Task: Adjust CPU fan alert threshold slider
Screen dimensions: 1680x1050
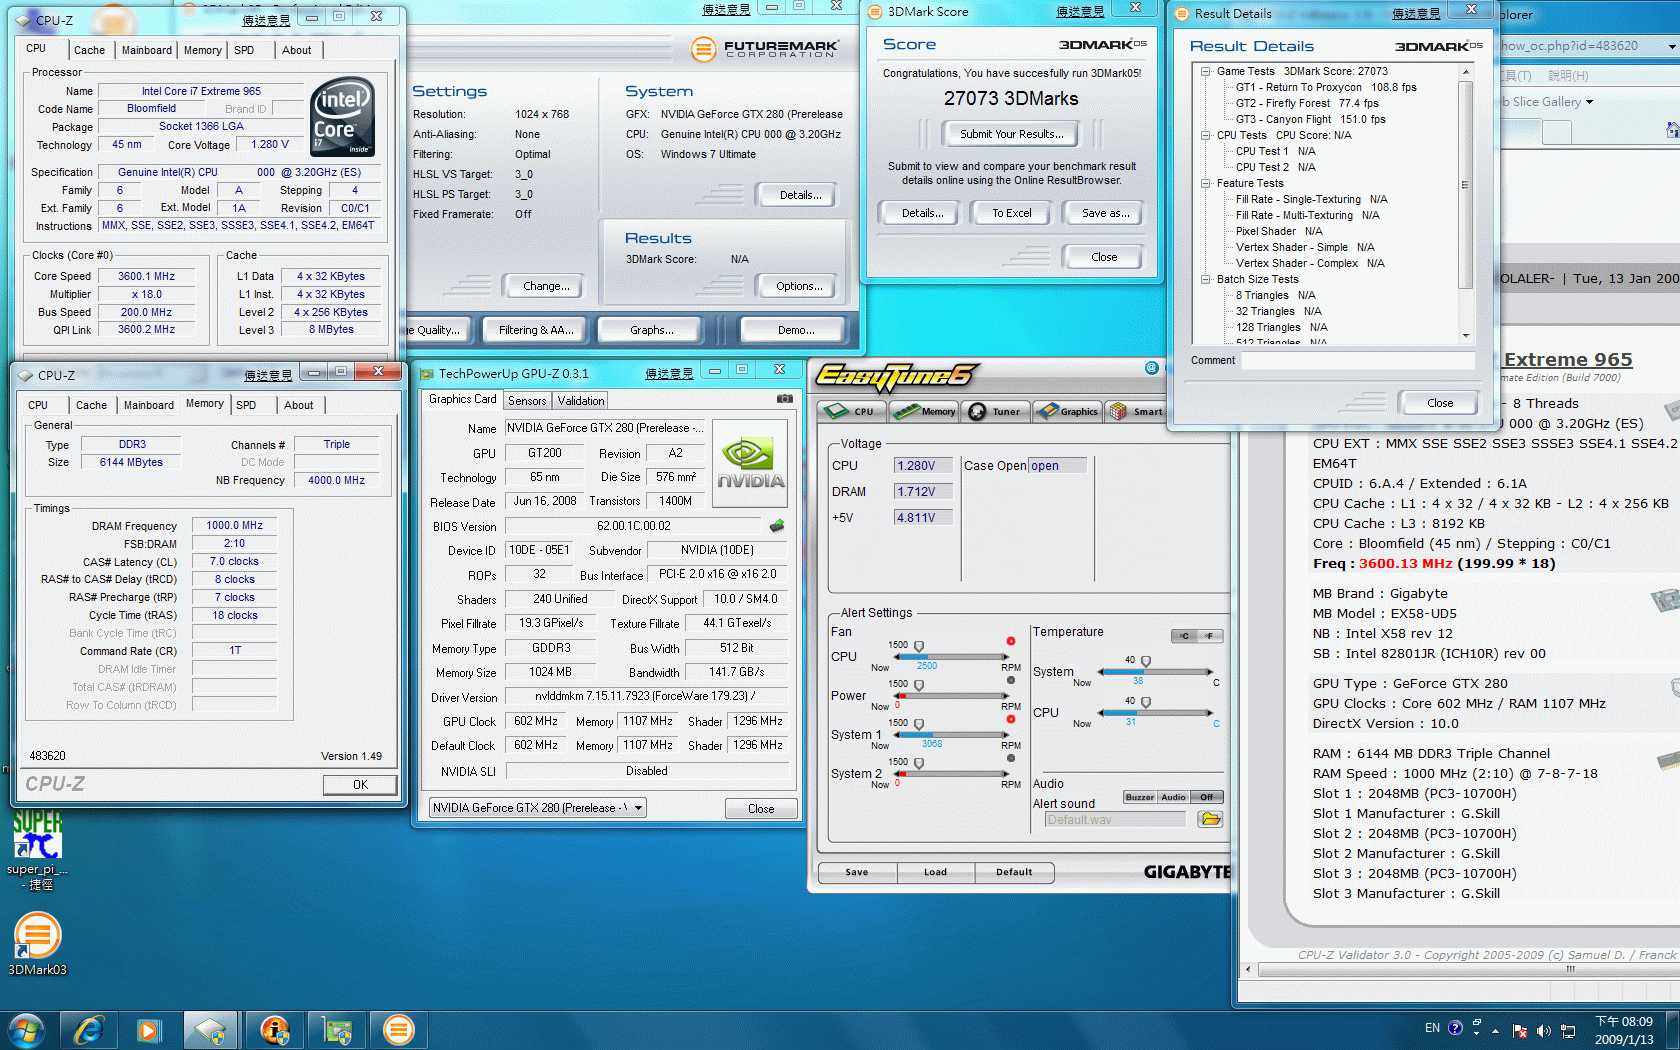Action: coord(919,647)
